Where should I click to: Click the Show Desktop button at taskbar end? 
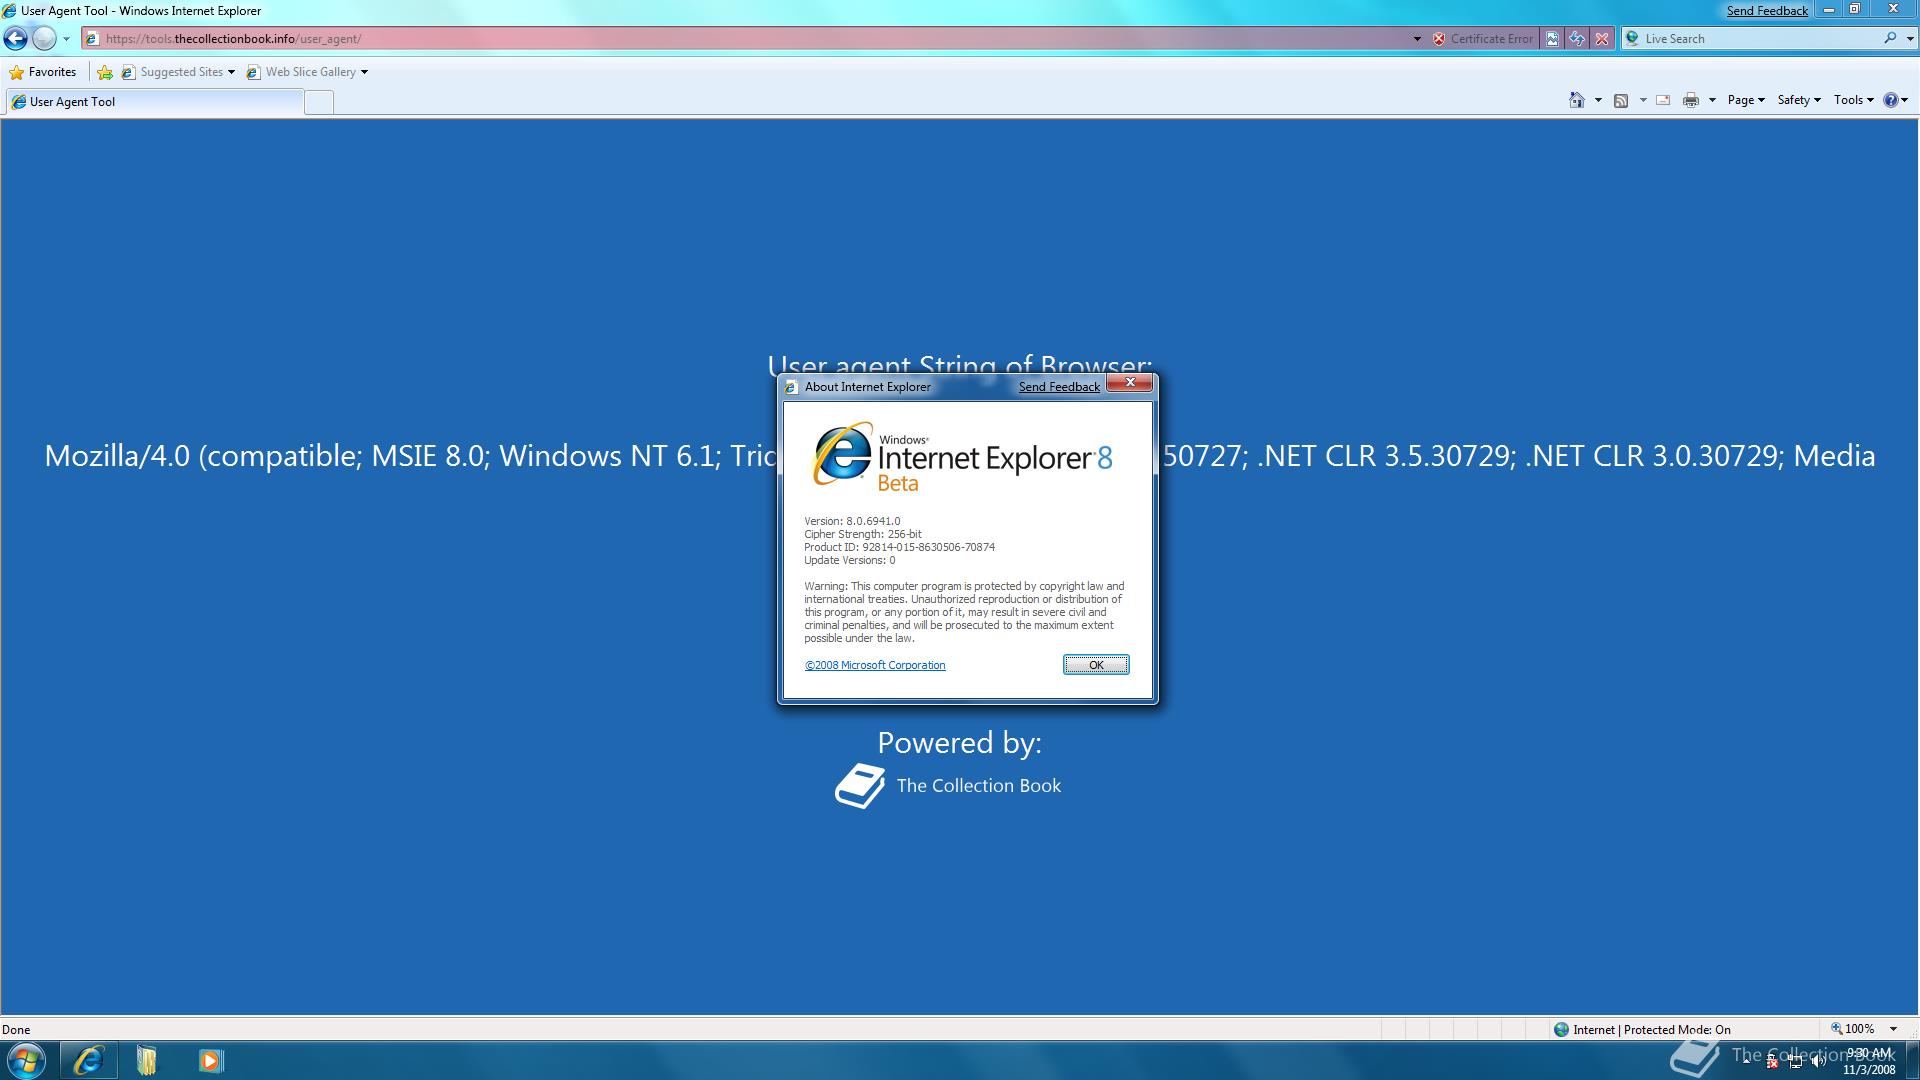click(1912, 1060)
